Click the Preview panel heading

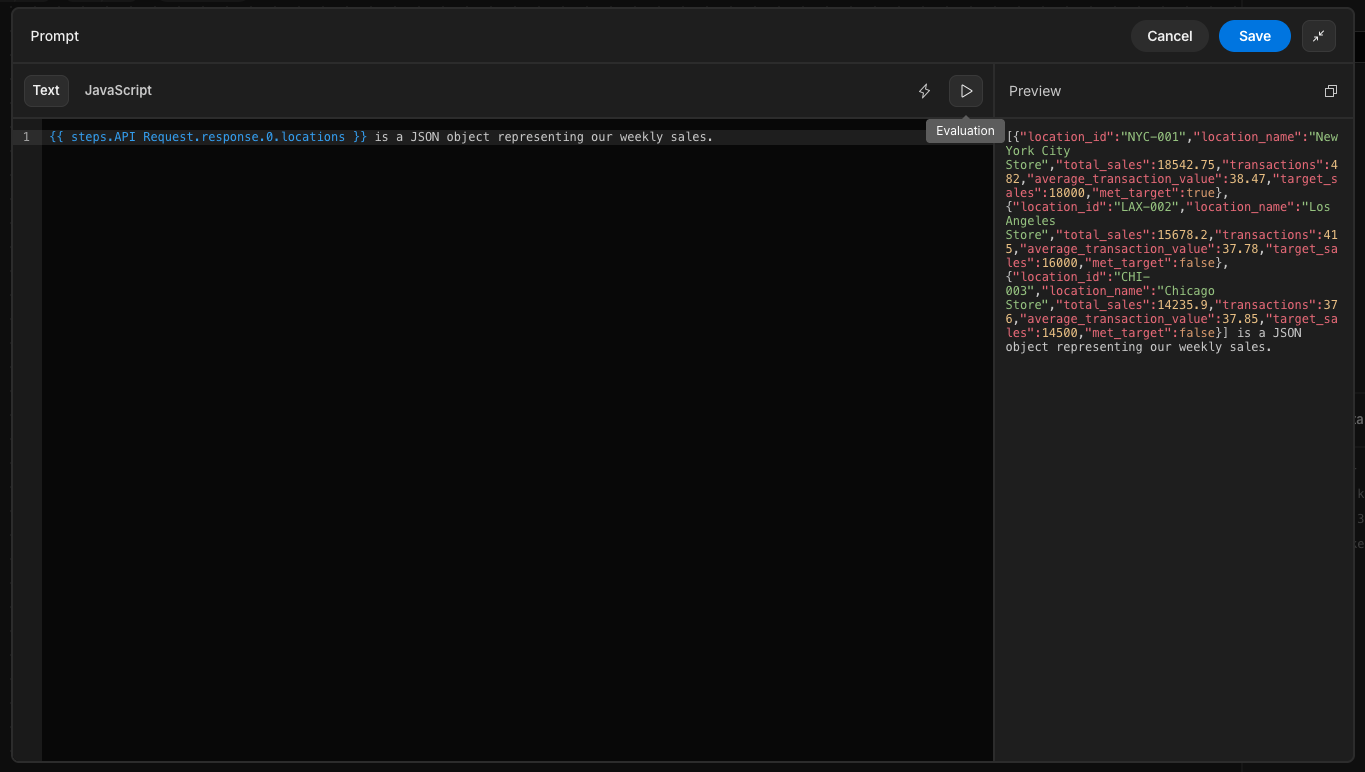pyautogui.click(x=1035, y=91)
